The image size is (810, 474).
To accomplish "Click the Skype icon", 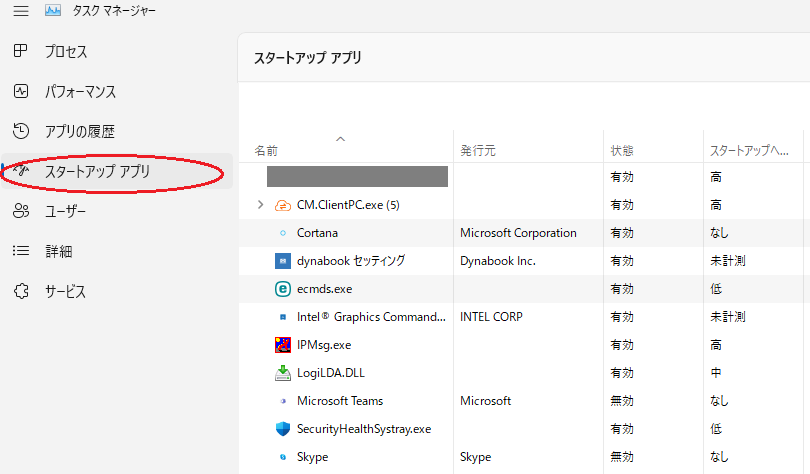I will click(x=283, y=457).
